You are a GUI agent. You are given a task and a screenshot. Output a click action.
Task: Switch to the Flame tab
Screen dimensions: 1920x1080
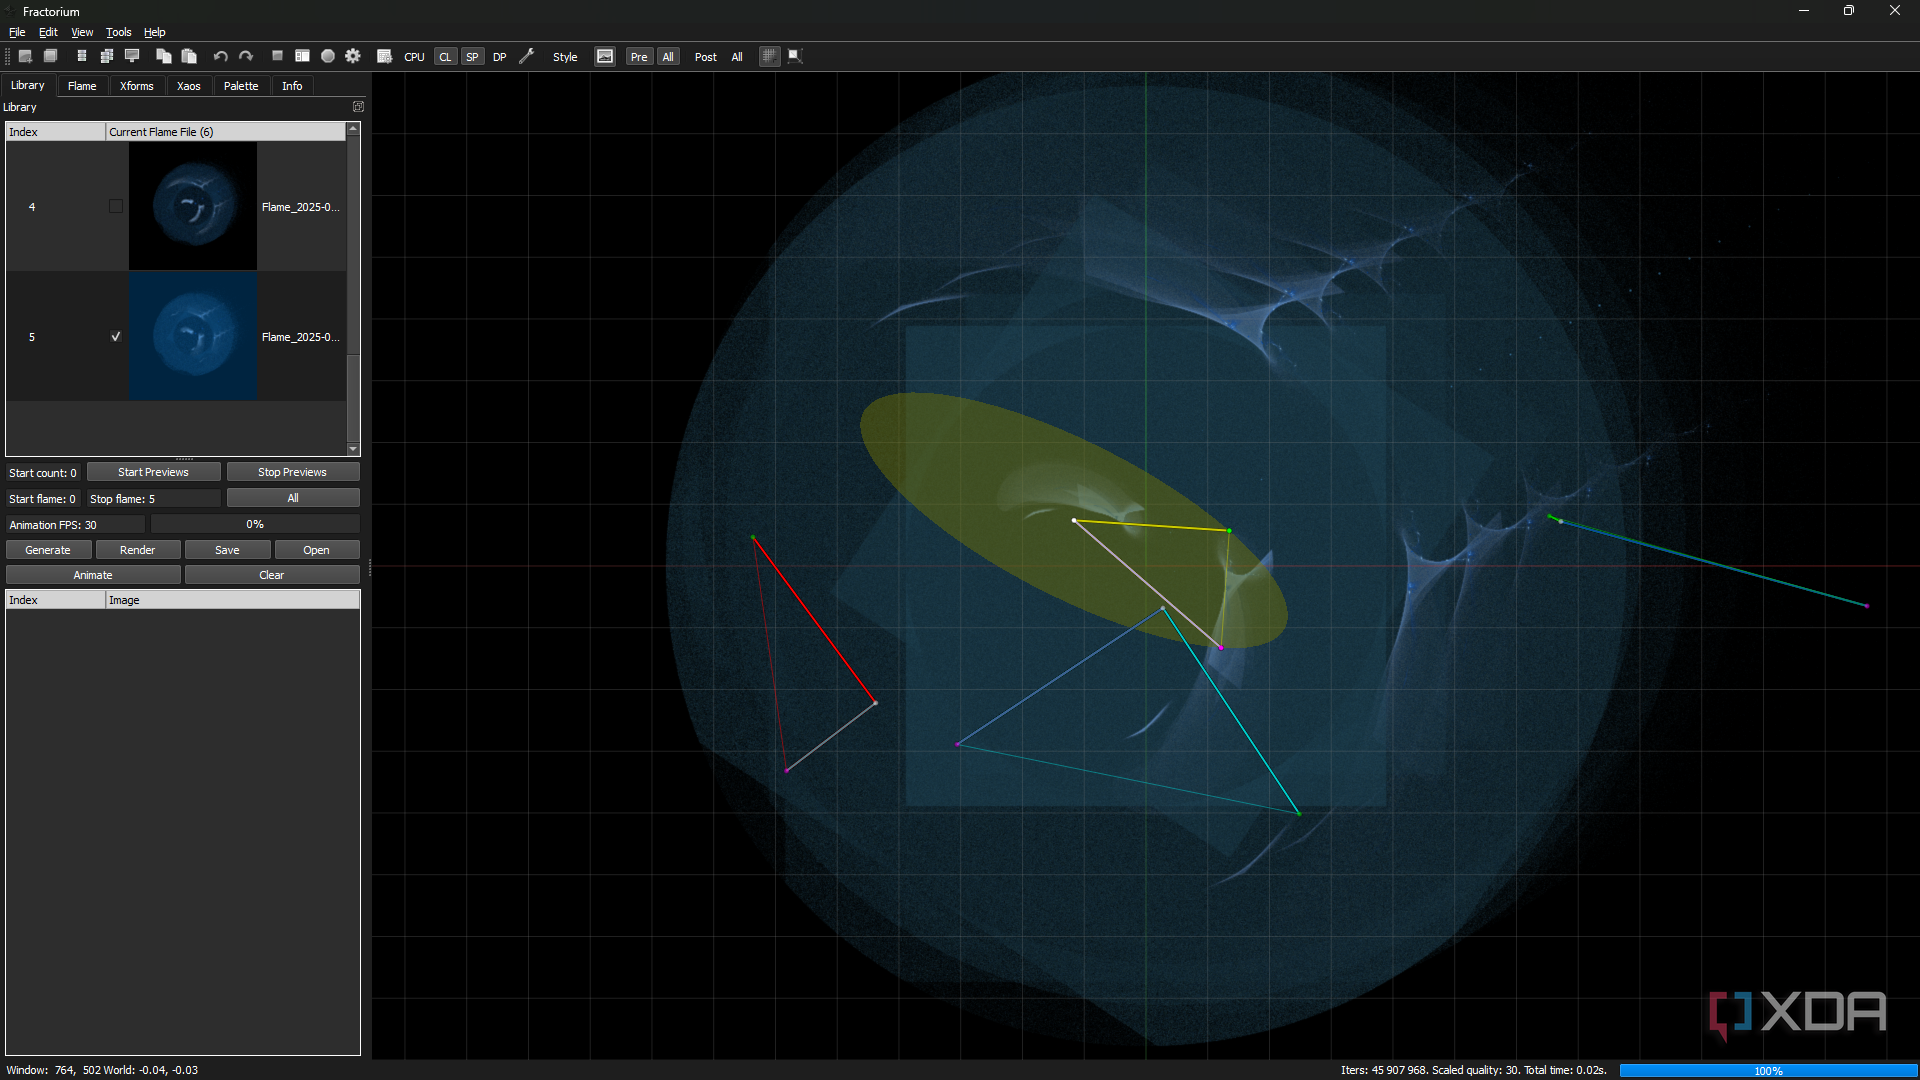[82, 86]
